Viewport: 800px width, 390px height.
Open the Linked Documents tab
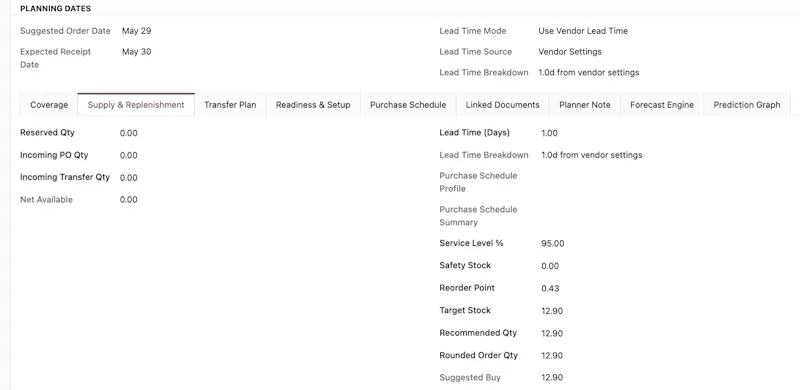[503, 105]
